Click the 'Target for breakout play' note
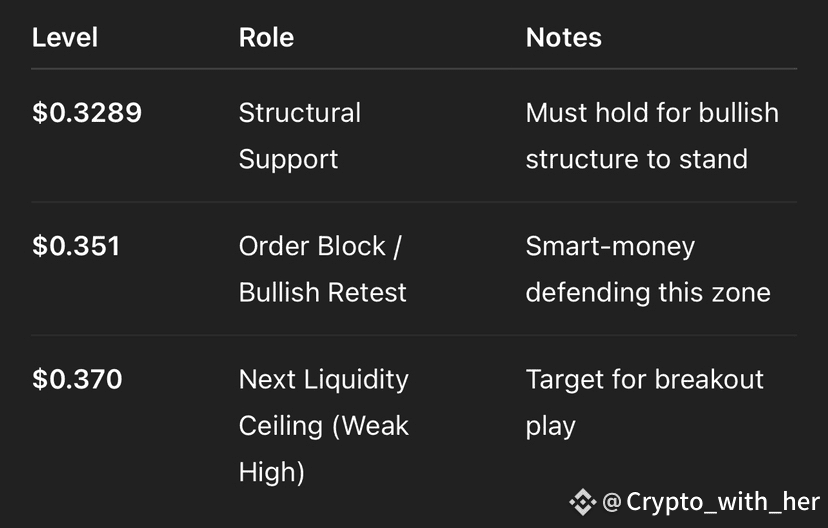 (645, 402)
